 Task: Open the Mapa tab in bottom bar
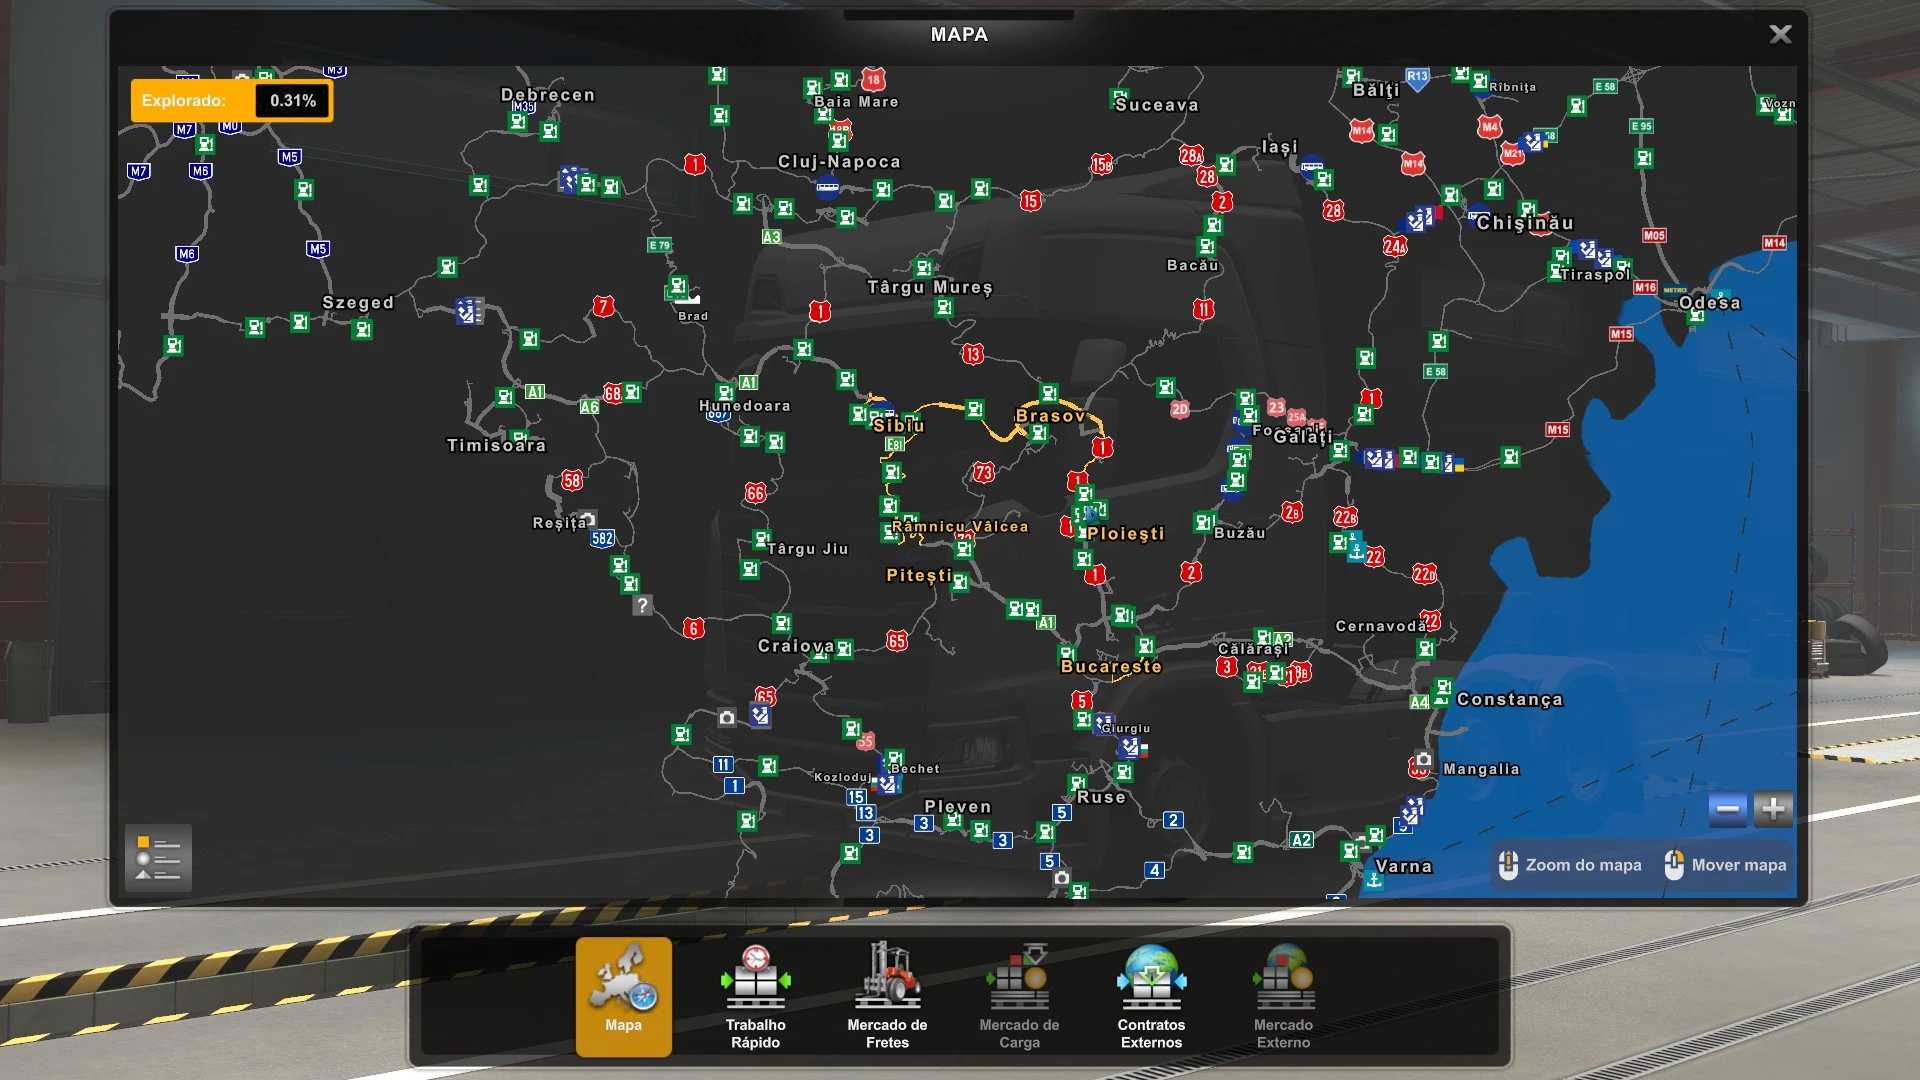coord(623,995)
